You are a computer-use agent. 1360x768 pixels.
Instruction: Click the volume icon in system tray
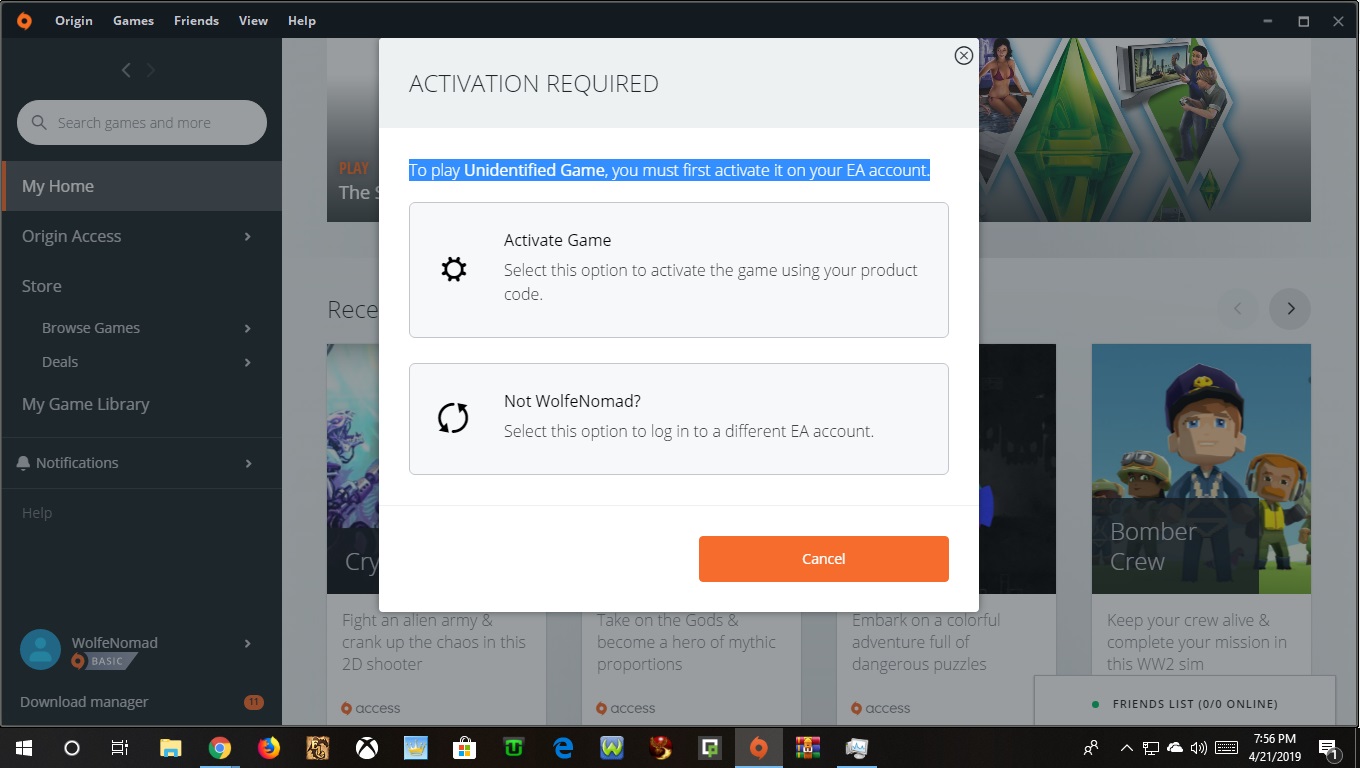(x=1199, y=748)
